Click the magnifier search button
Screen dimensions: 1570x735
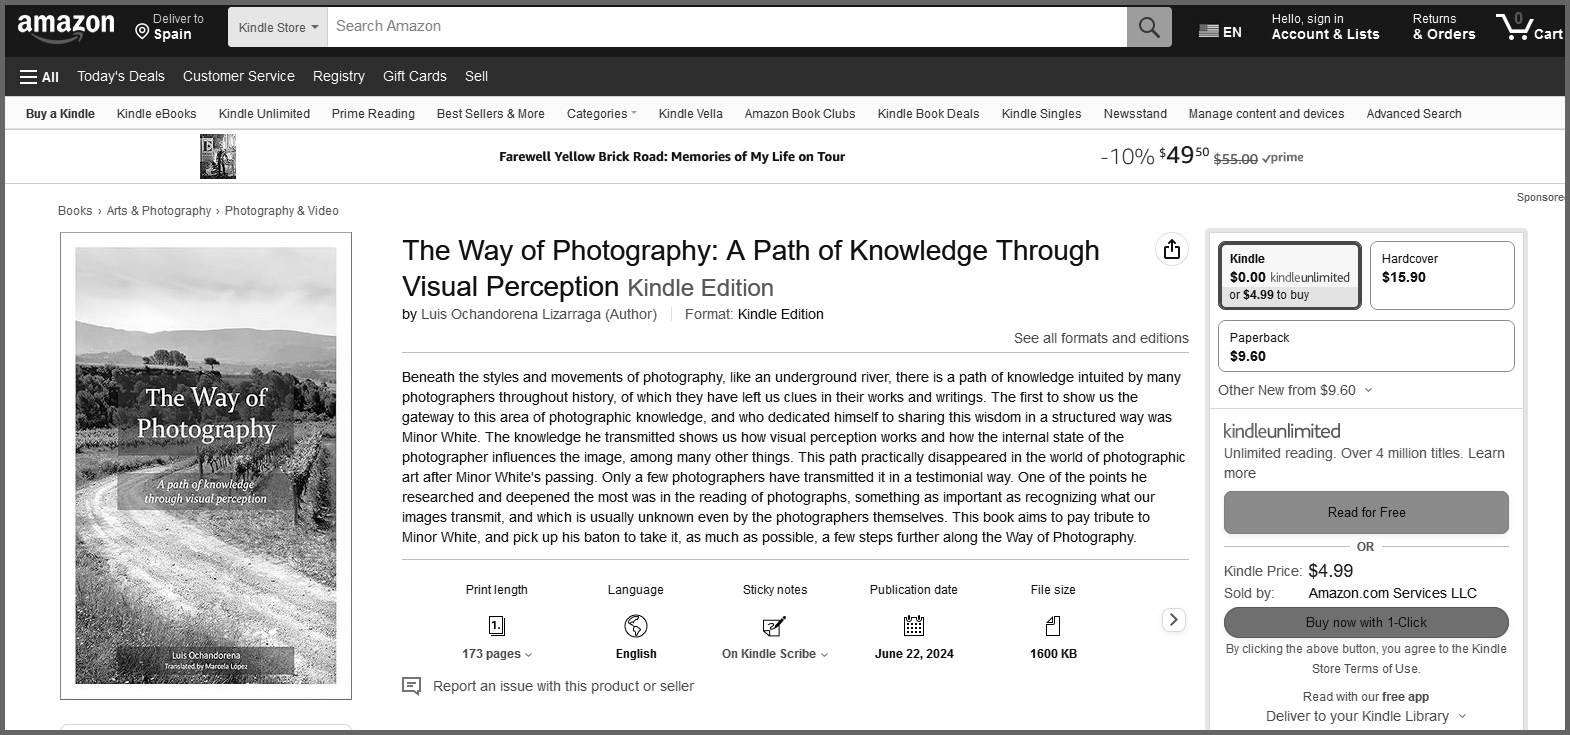(x=1149, y=27)
